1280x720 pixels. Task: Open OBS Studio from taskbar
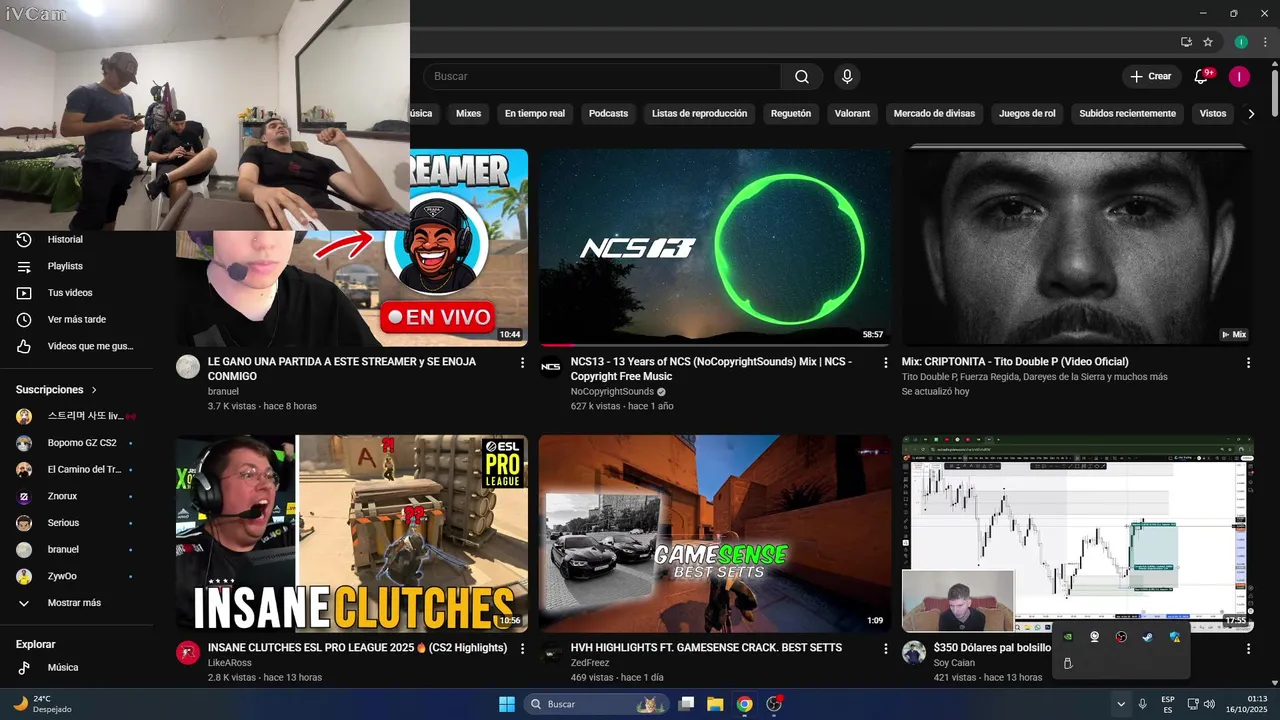(774, 704)
